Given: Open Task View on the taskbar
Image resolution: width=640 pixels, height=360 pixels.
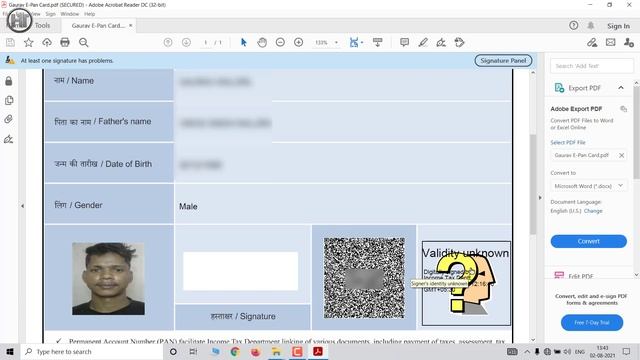Looking at the screenshot, I should pyautogui.click(x=193, y=351).
